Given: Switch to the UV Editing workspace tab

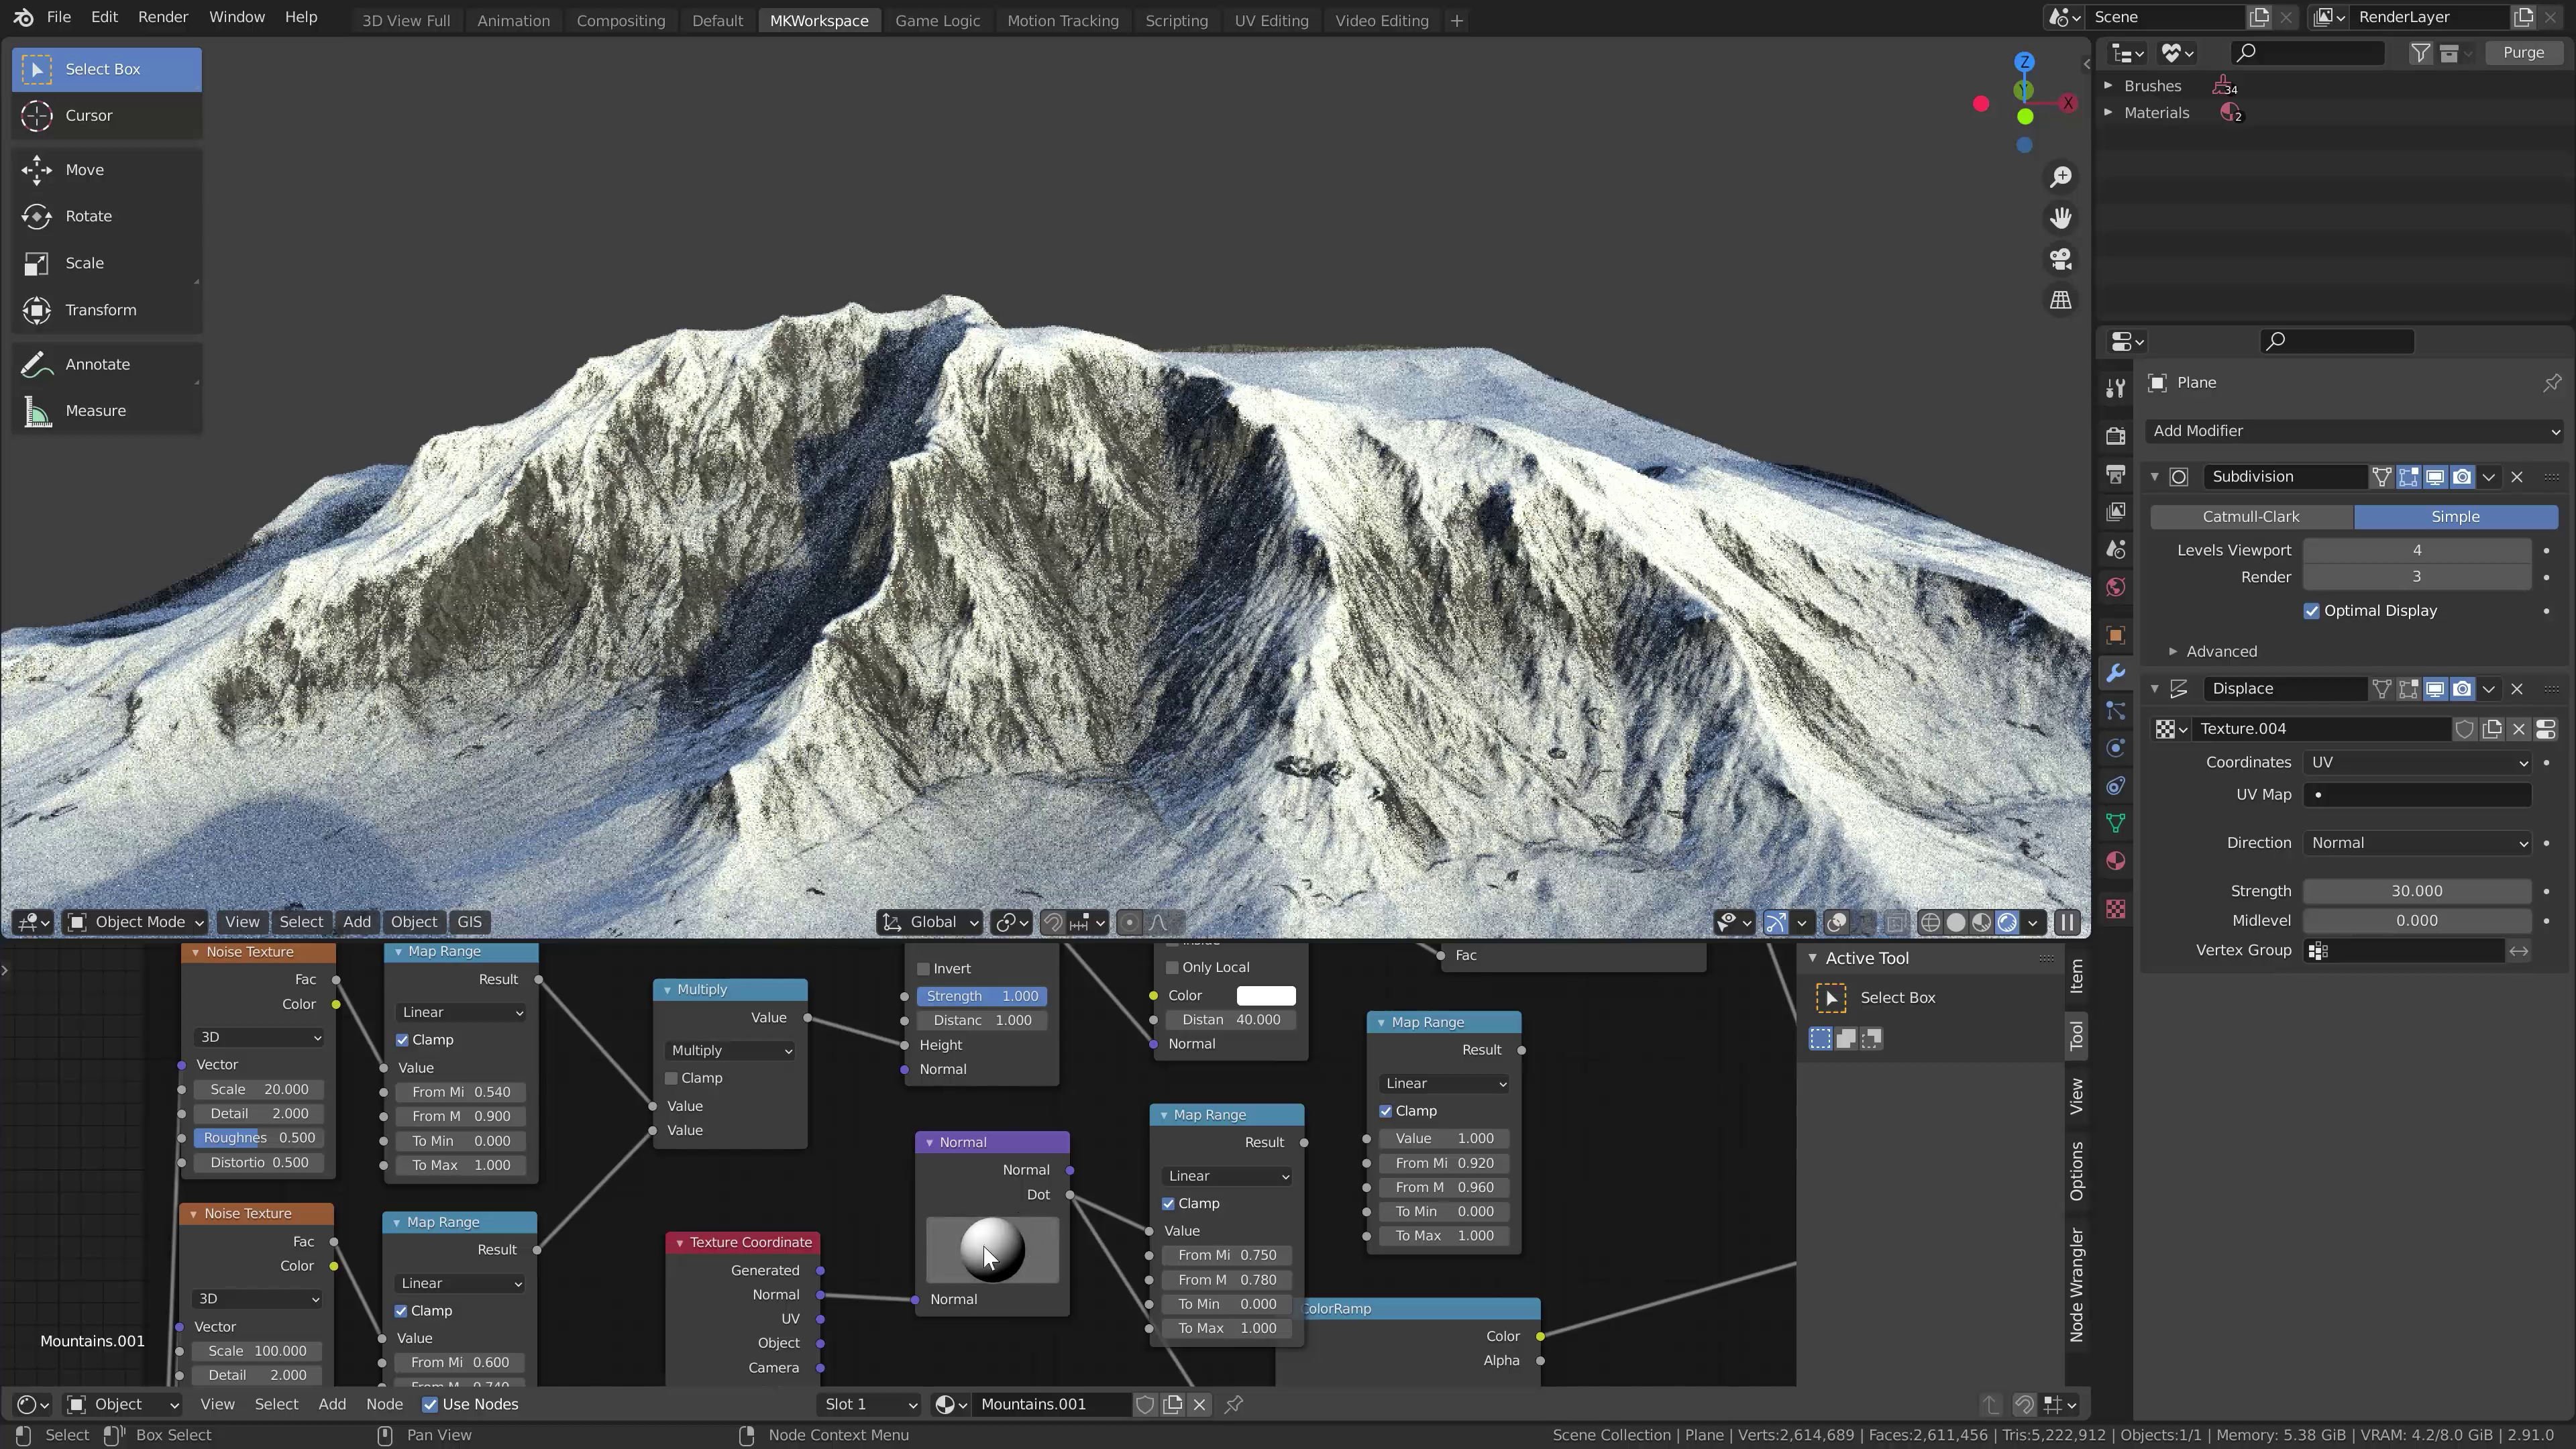Looking at the screenshot, I should pos(1271,20).
